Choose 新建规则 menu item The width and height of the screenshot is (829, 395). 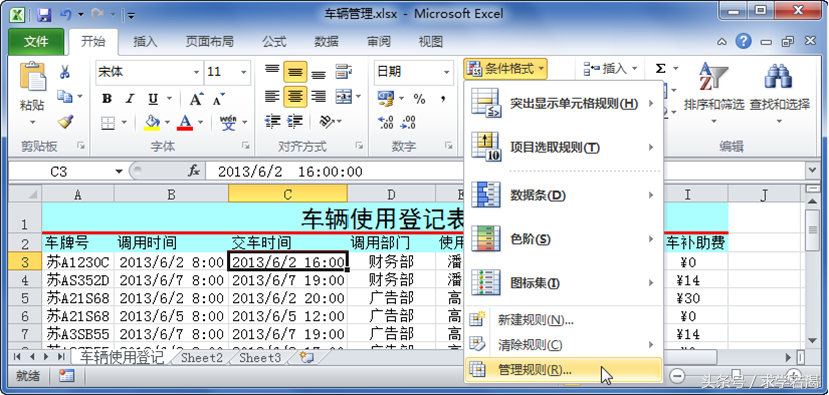tap(563, 319)
